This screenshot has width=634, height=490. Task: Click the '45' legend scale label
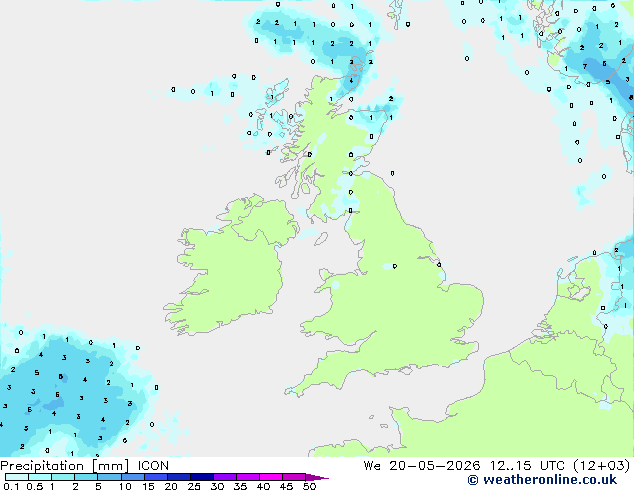point(286,486)
